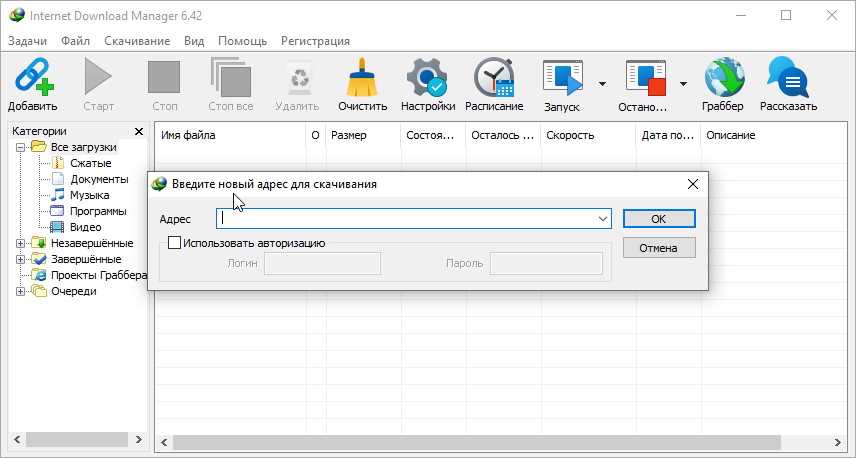Maximize the Internet Download Manager window

[786, 15]
